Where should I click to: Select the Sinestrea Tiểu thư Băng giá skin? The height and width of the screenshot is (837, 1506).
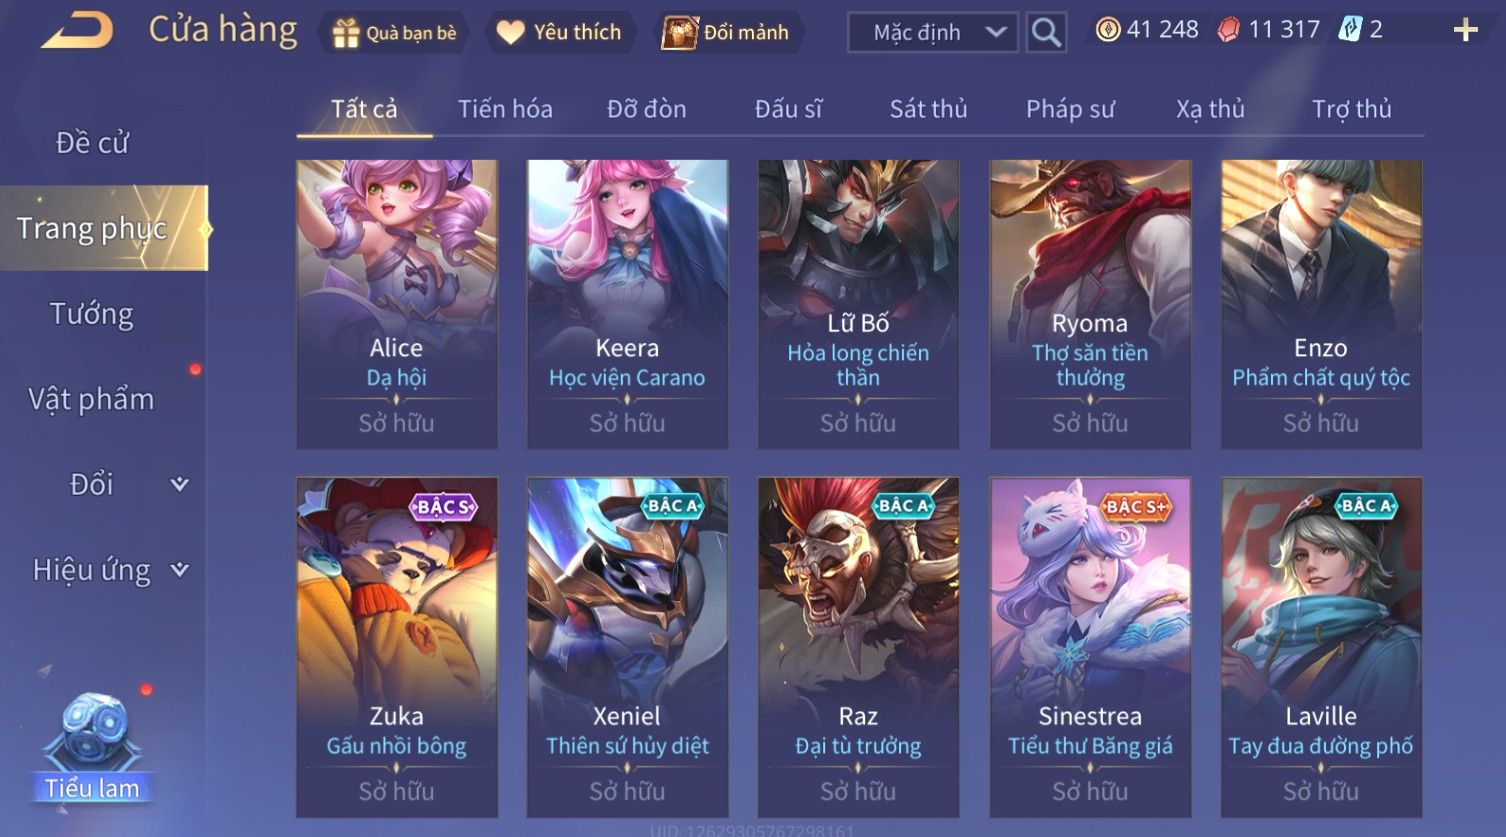(1090, 647)
